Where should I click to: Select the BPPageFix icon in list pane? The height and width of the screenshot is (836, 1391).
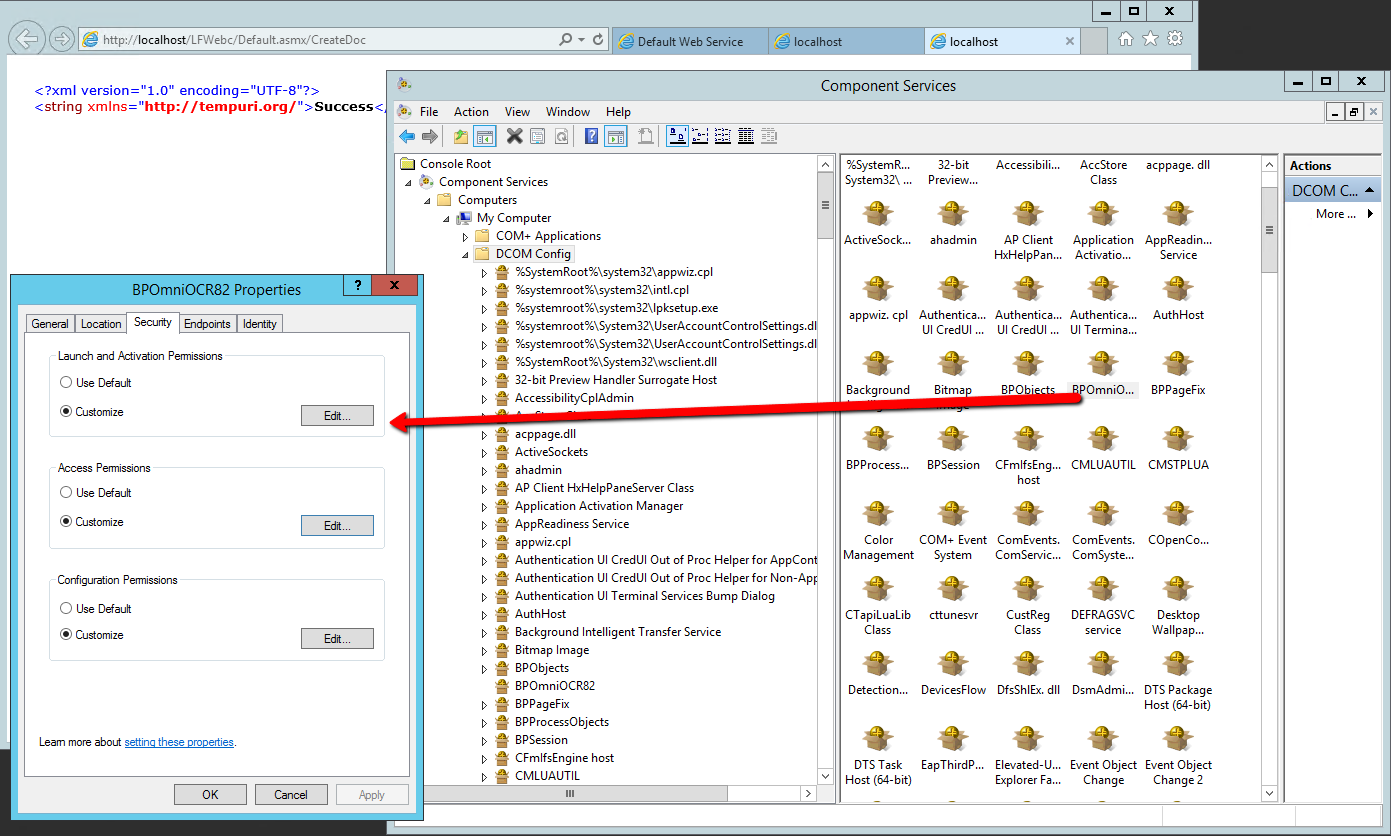[1178, 374]
